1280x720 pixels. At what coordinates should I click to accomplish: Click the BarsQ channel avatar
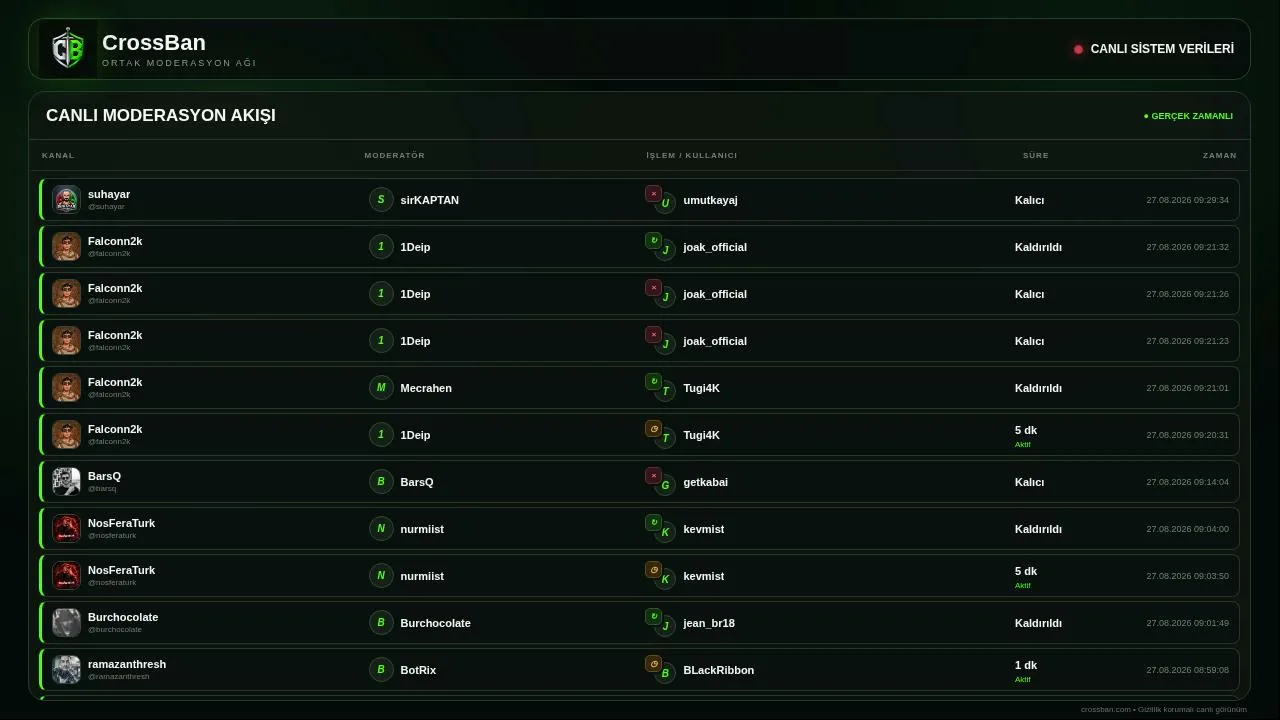(66, 481)
